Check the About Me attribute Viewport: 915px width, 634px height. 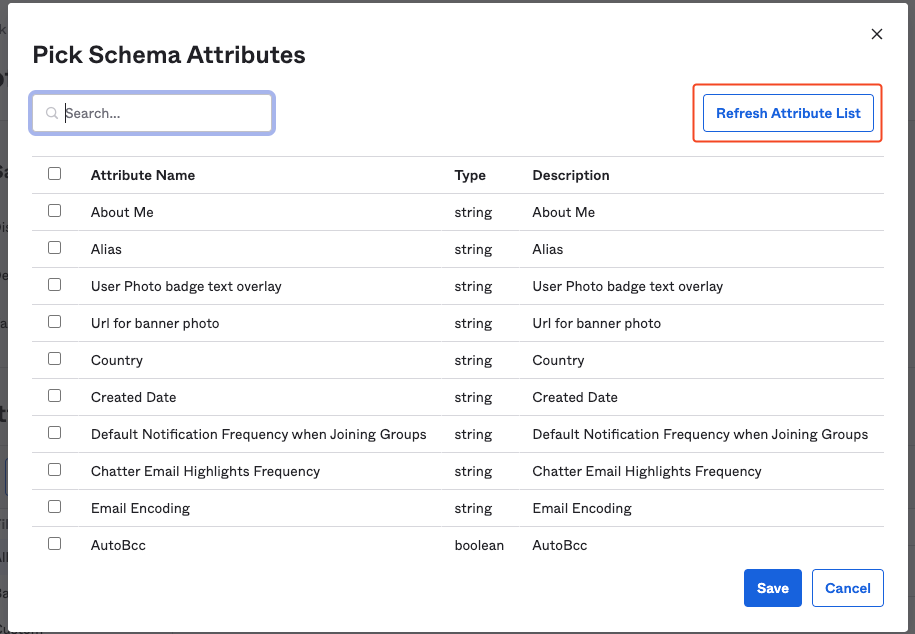[x=54, y=210]
